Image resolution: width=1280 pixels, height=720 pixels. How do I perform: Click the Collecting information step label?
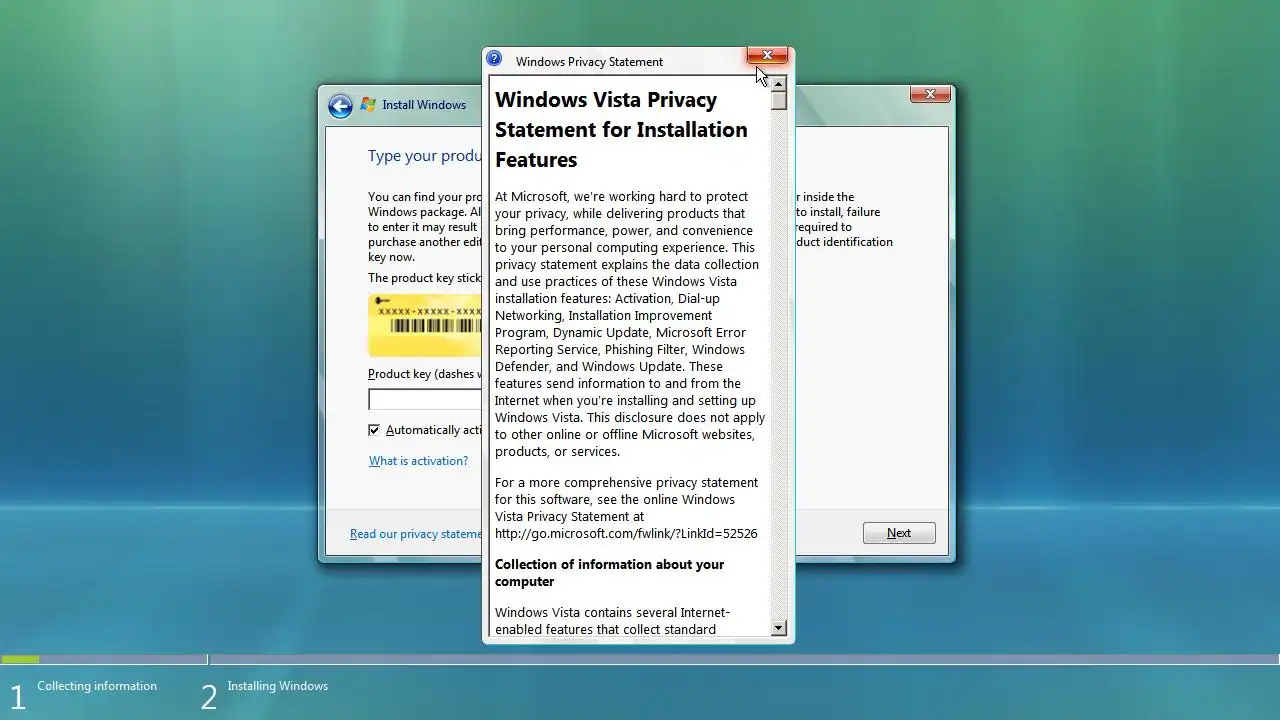click(x=97, y=686)
